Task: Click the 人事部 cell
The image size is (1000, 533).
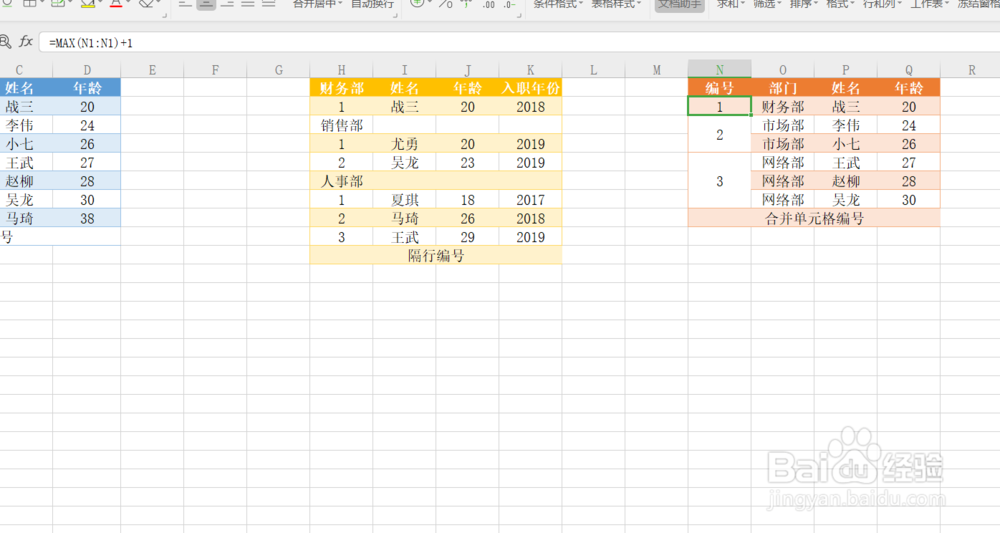Action: pos(341,181)
